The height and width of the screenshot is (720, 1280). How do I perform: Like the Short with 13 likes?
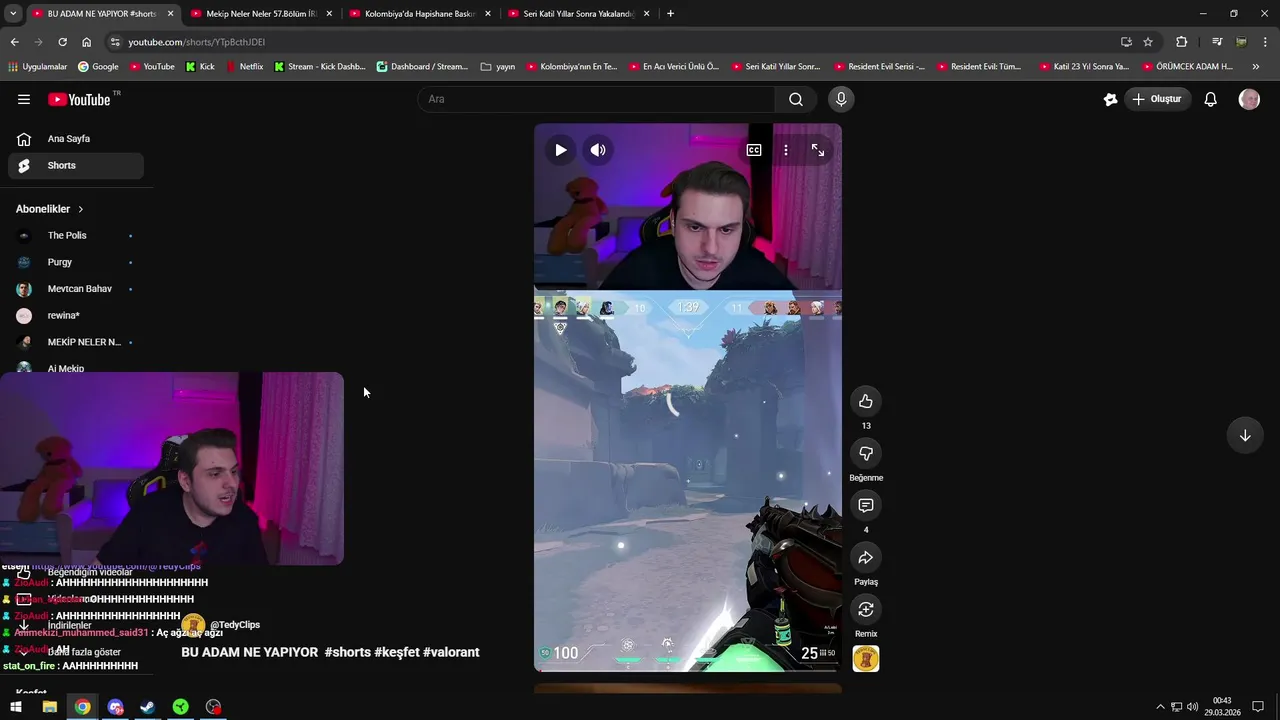click(x=866, y=401)
